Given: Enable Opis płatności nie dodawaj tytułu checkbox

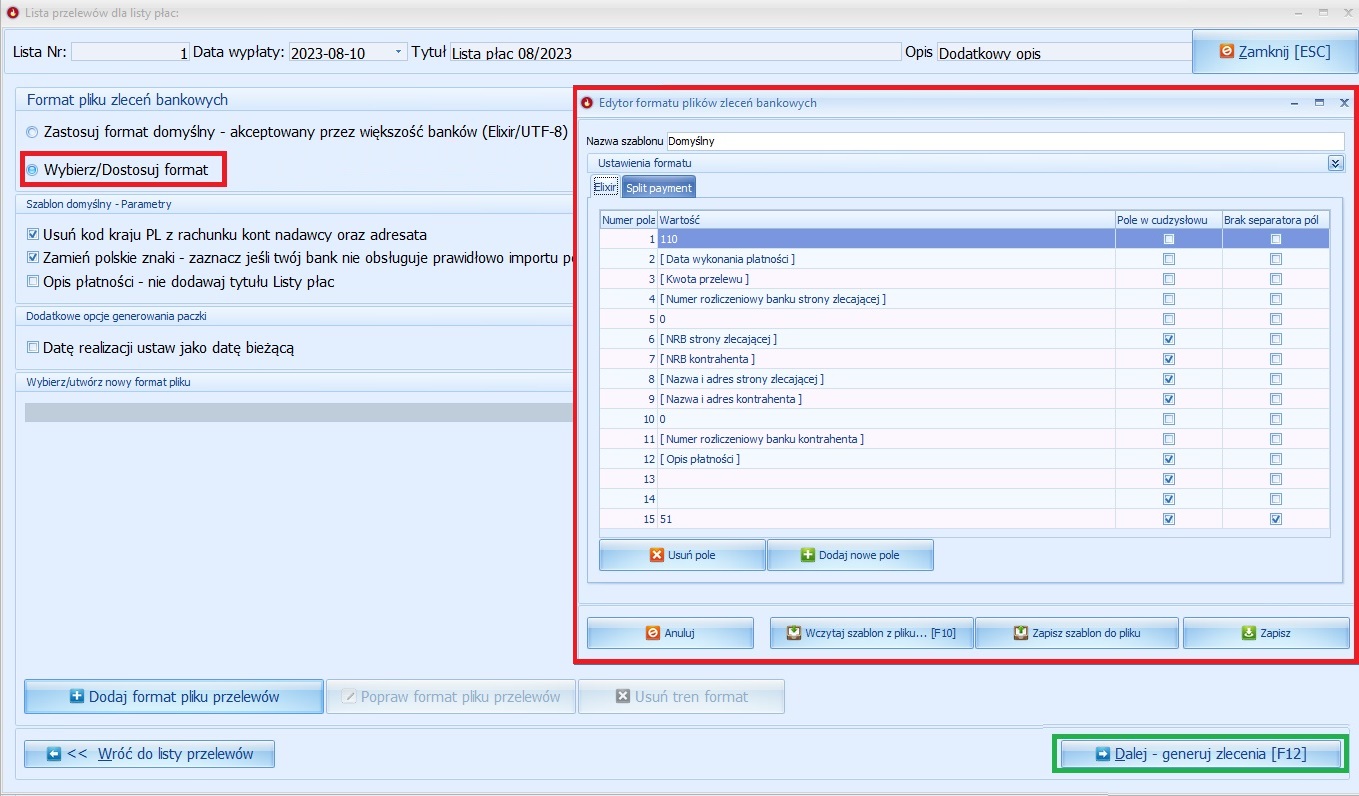Looking at the screenshot, I should pyautogui.click(x=34, y=282).
